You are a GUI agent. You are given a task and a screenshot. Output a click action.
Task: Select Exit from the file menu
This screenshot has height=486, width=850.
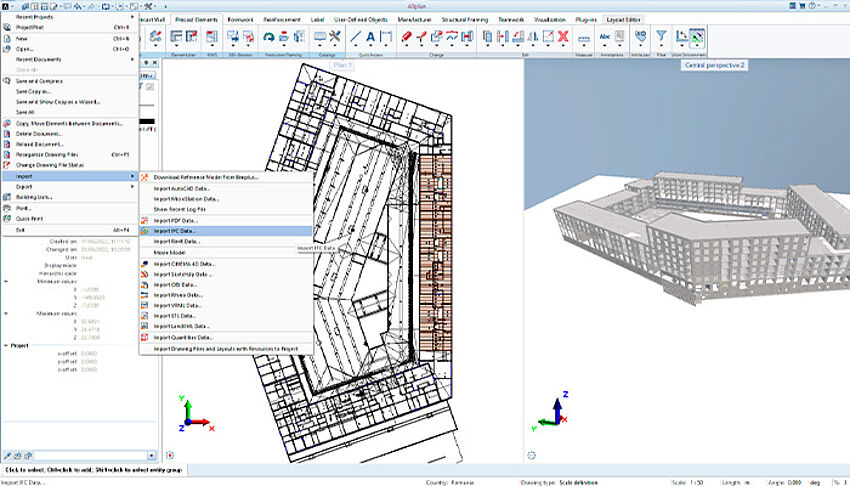tap(22, 229)
